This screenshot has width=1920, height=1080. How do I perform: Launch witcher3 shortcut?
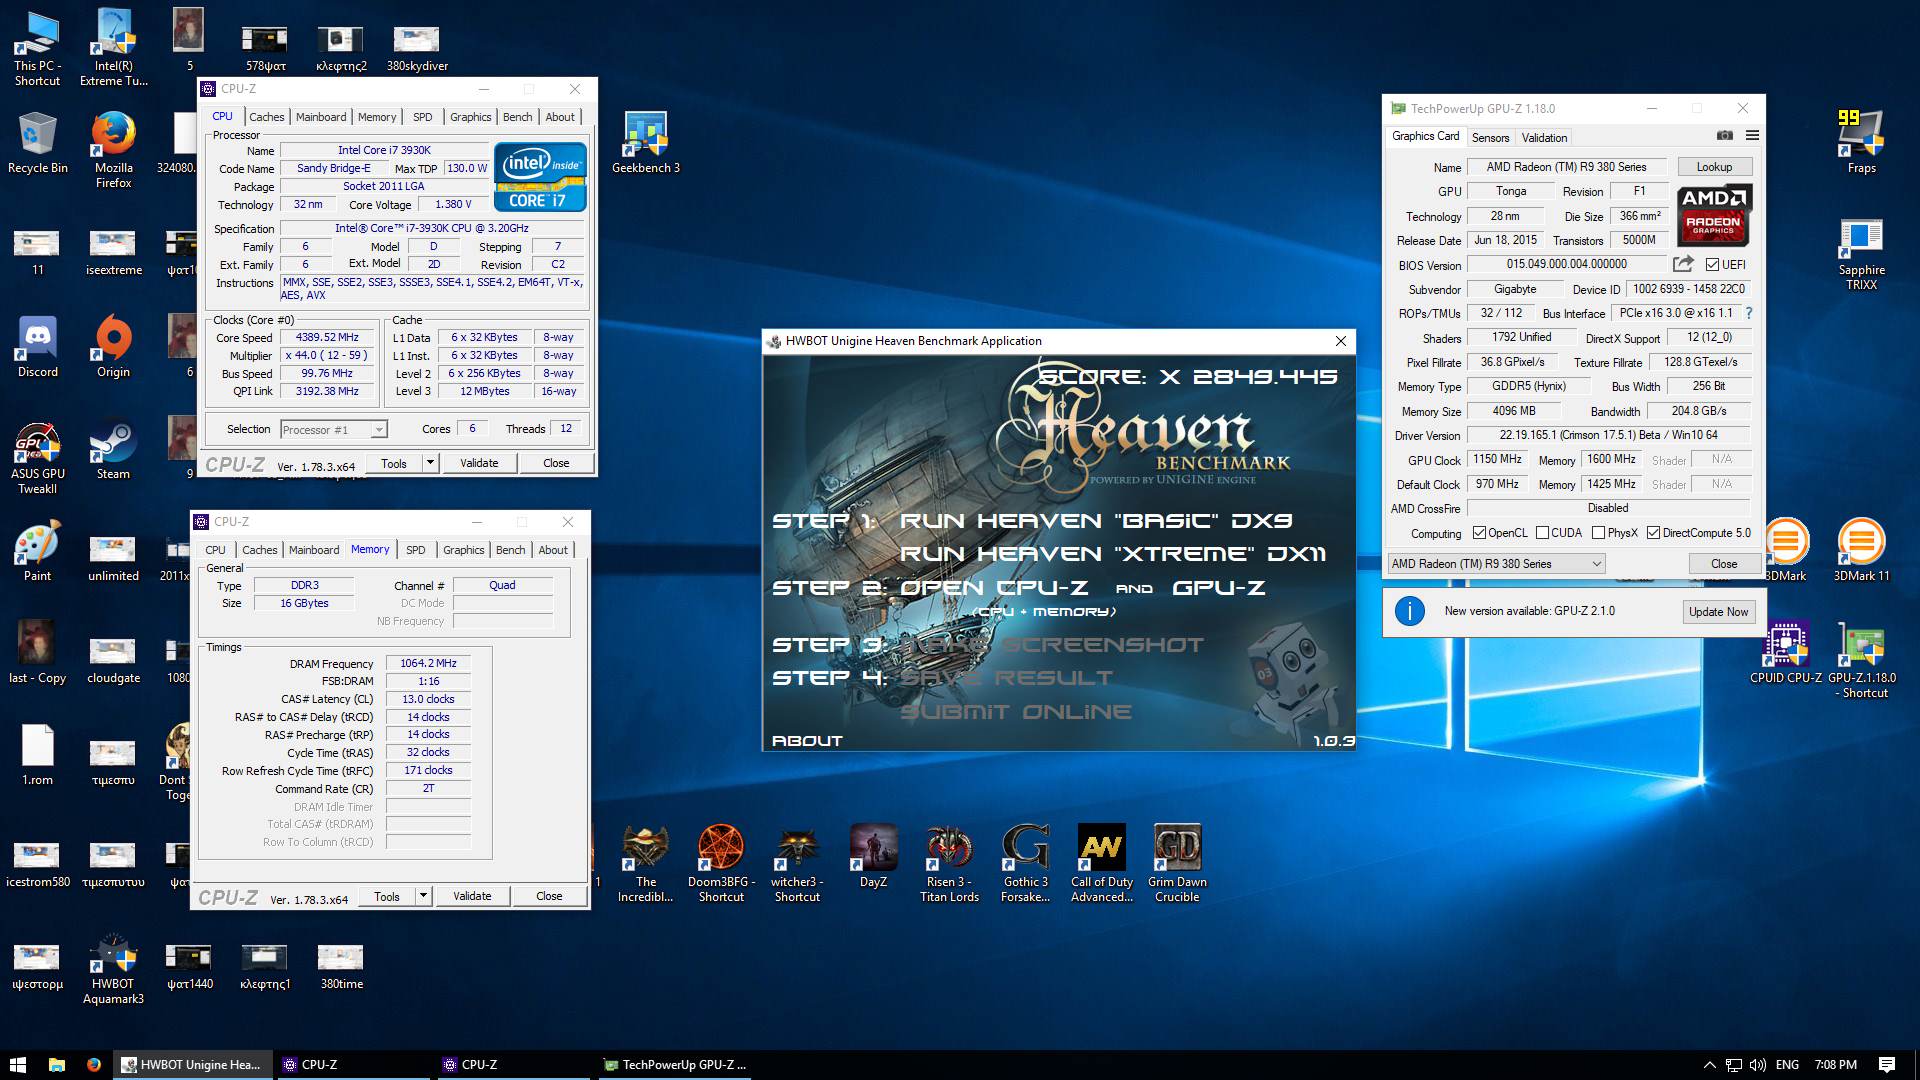[x=797, y=863]
